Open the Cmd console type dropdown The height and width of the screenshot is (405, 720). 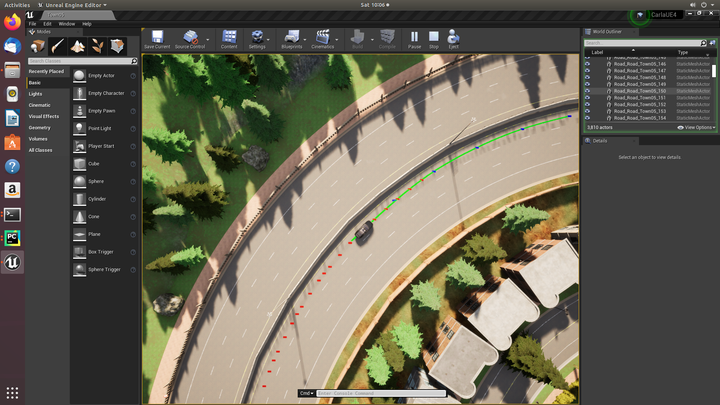click(x=306, y=394)
